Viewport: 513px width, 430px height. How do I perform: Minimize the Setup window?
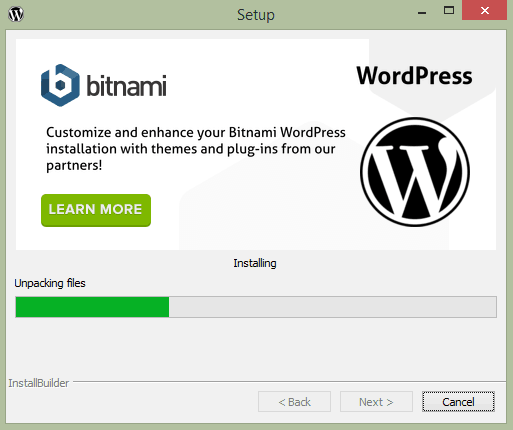tap(422, 13)
